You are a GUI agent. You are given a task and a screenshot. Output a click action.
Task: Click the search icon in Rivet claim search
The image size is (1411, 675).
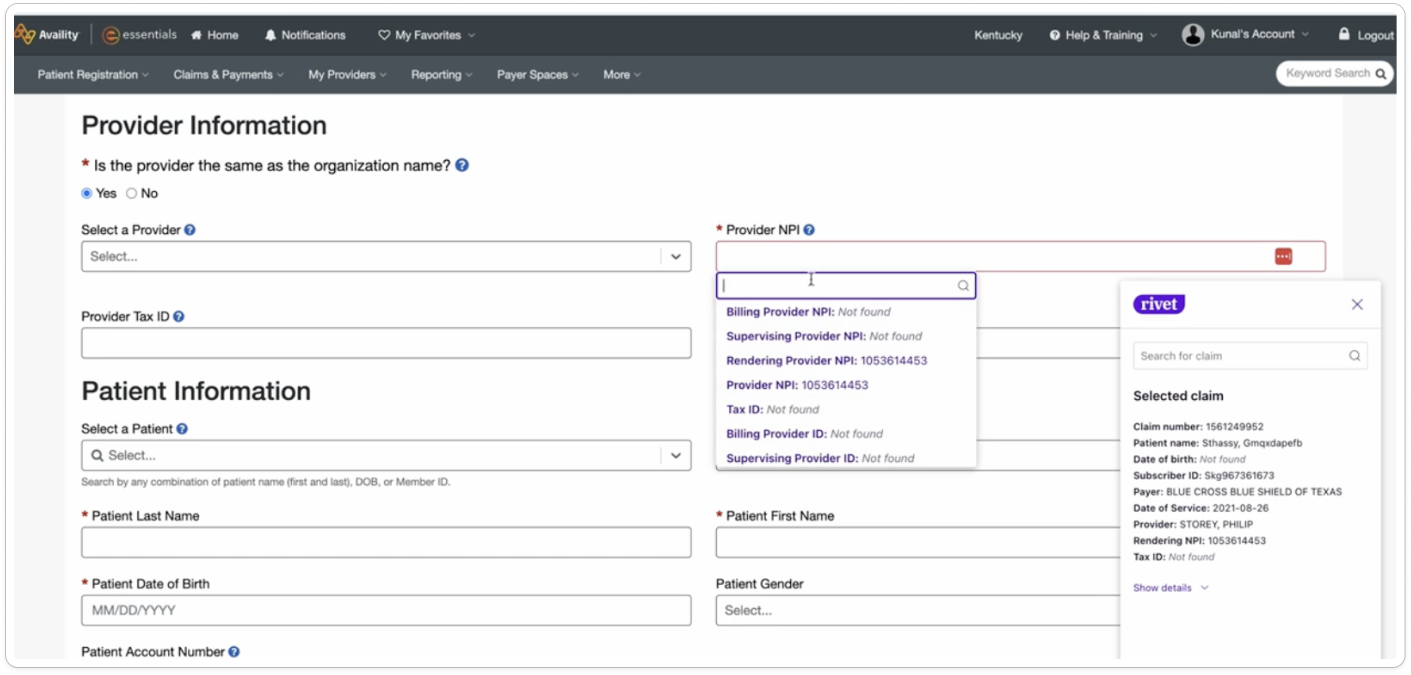1354,356
